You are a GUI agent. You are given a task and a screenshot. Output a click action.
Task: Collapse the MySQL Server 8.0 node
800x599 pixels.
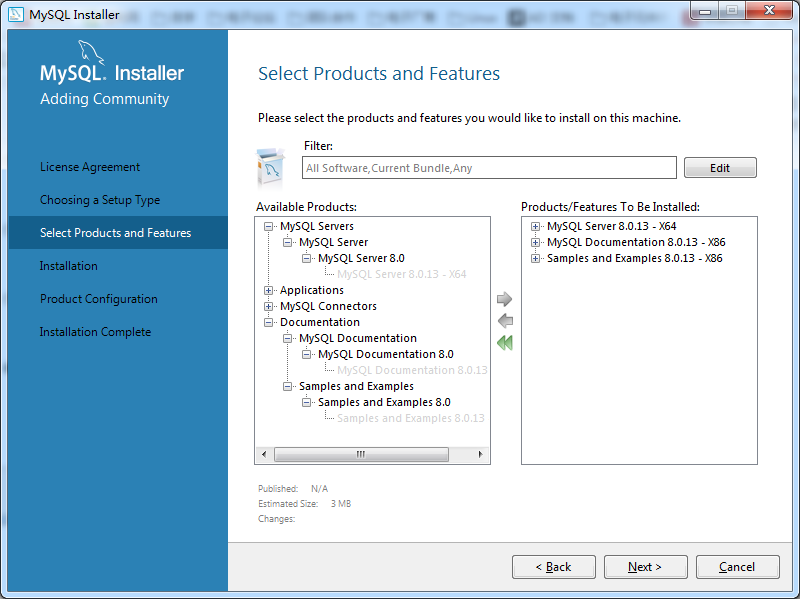pyautogui.click(x=306, y=258)
